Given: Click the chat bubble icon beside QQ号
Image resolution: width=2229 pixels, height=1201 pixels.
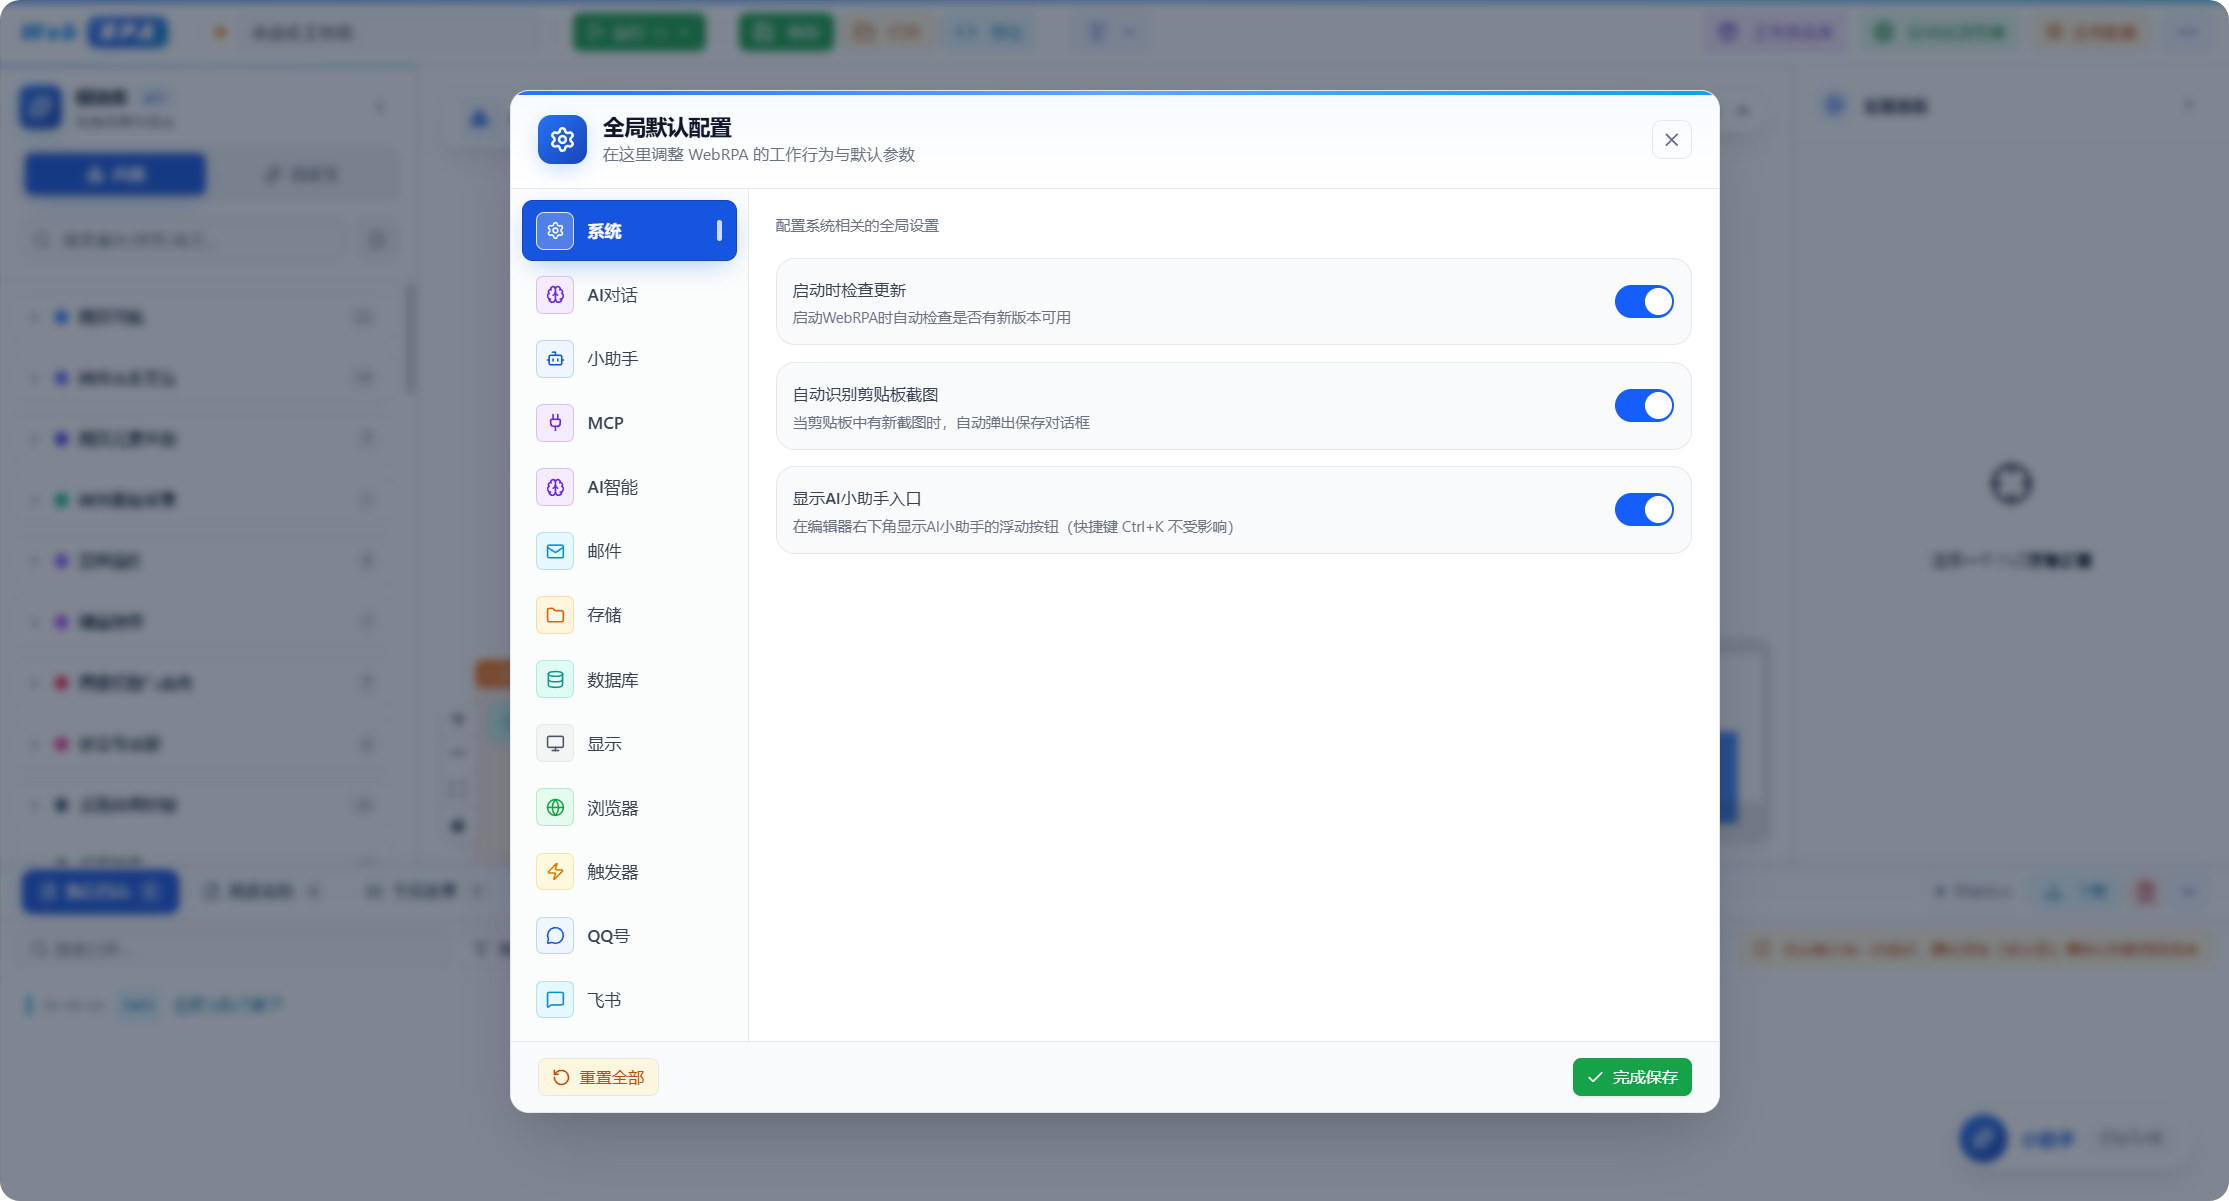Looking at the screenshot, I should (555, 936).
